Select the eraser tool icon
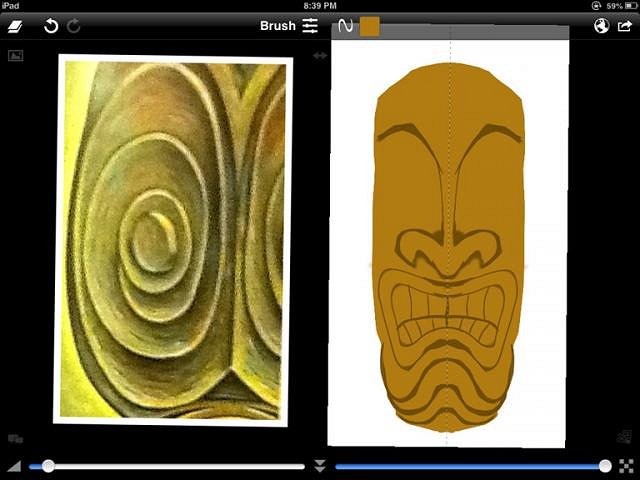The image size is (640, 480). tap(15, 26)
